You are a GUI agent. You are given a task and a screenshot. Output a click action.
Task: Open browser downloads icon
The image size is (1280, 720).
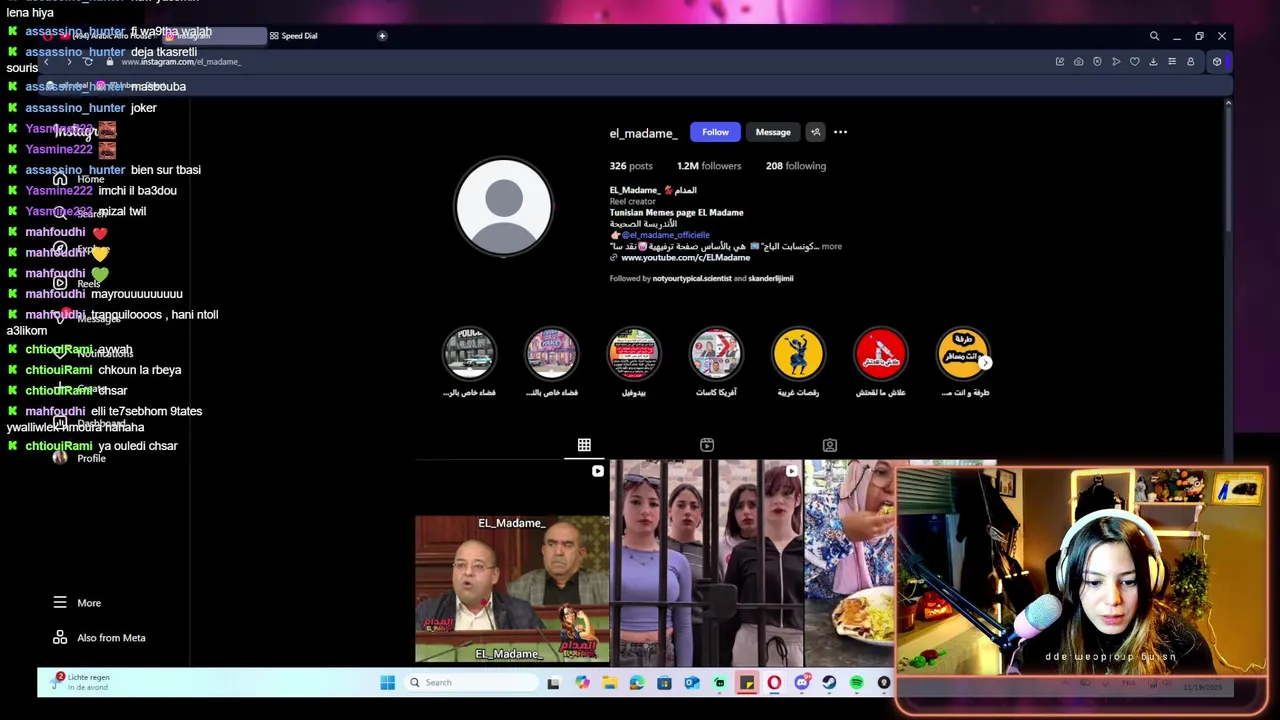1153,62
